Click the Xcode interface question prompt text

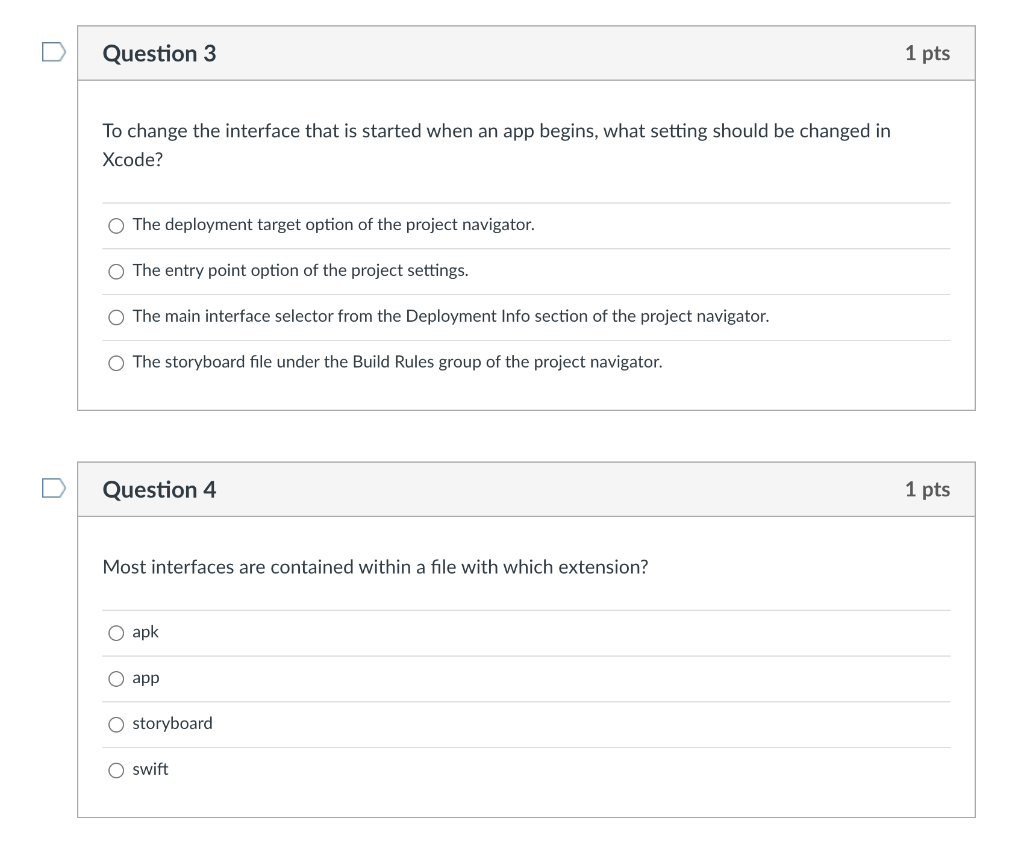point(496,132)
